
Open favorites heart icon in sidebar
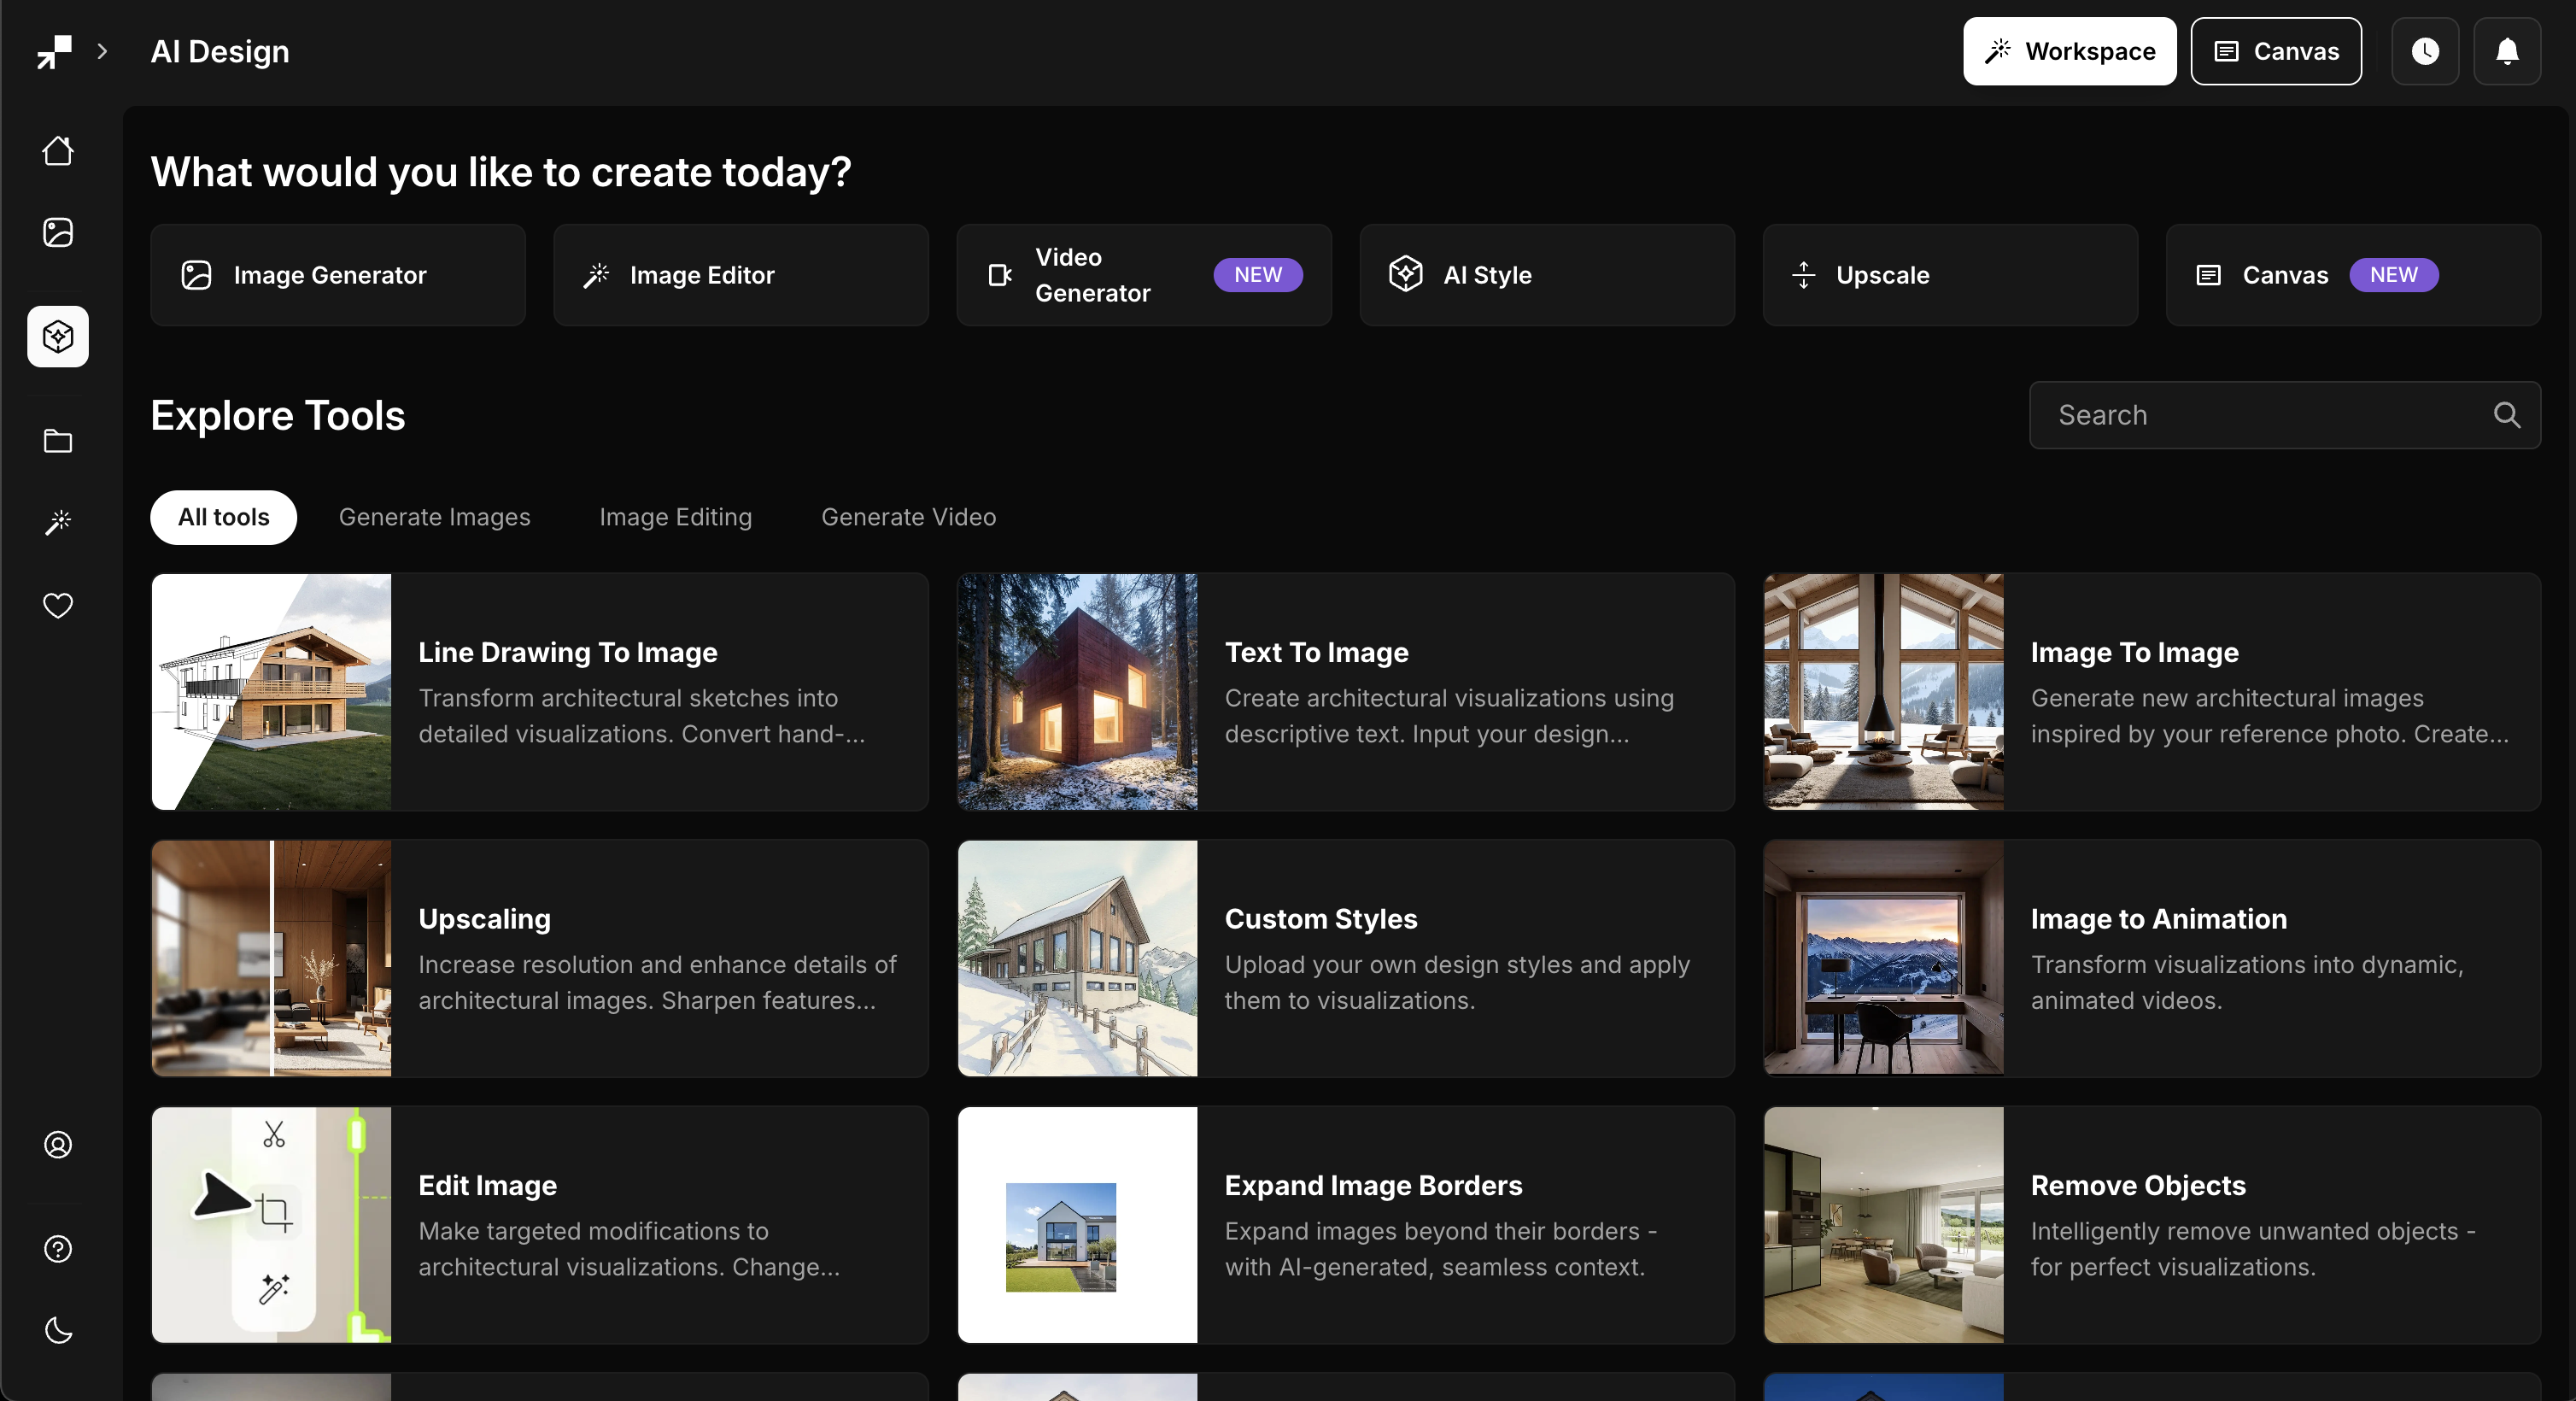[x=58, y=605]
